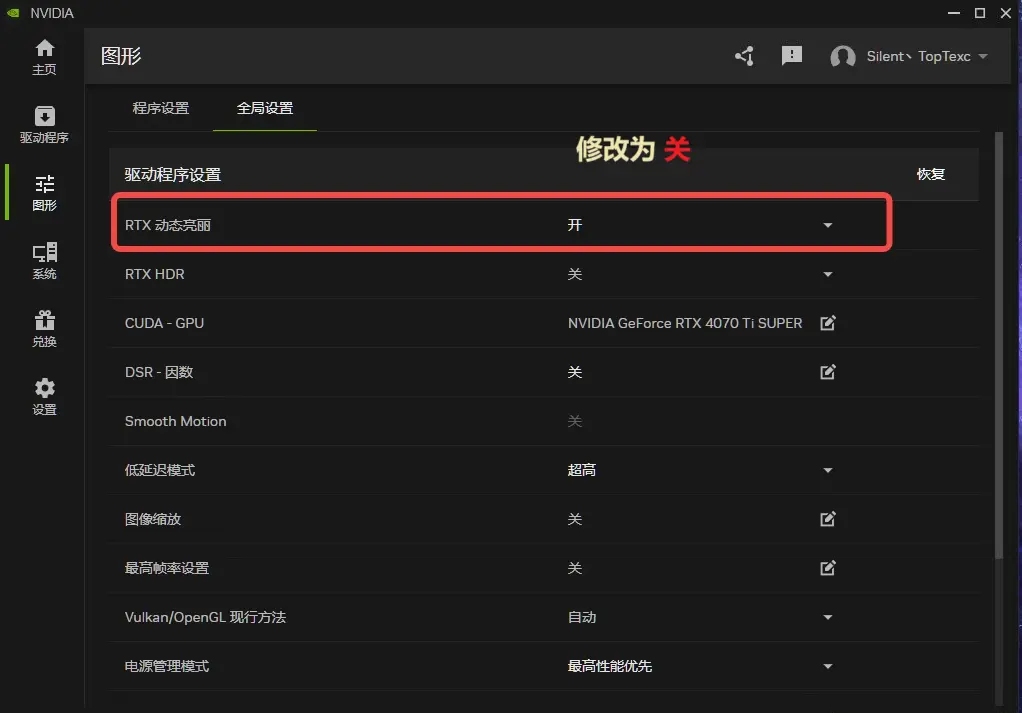Click the Silent TopTexc username
The width and height of the screenshot is (1022, 713).
918,57
